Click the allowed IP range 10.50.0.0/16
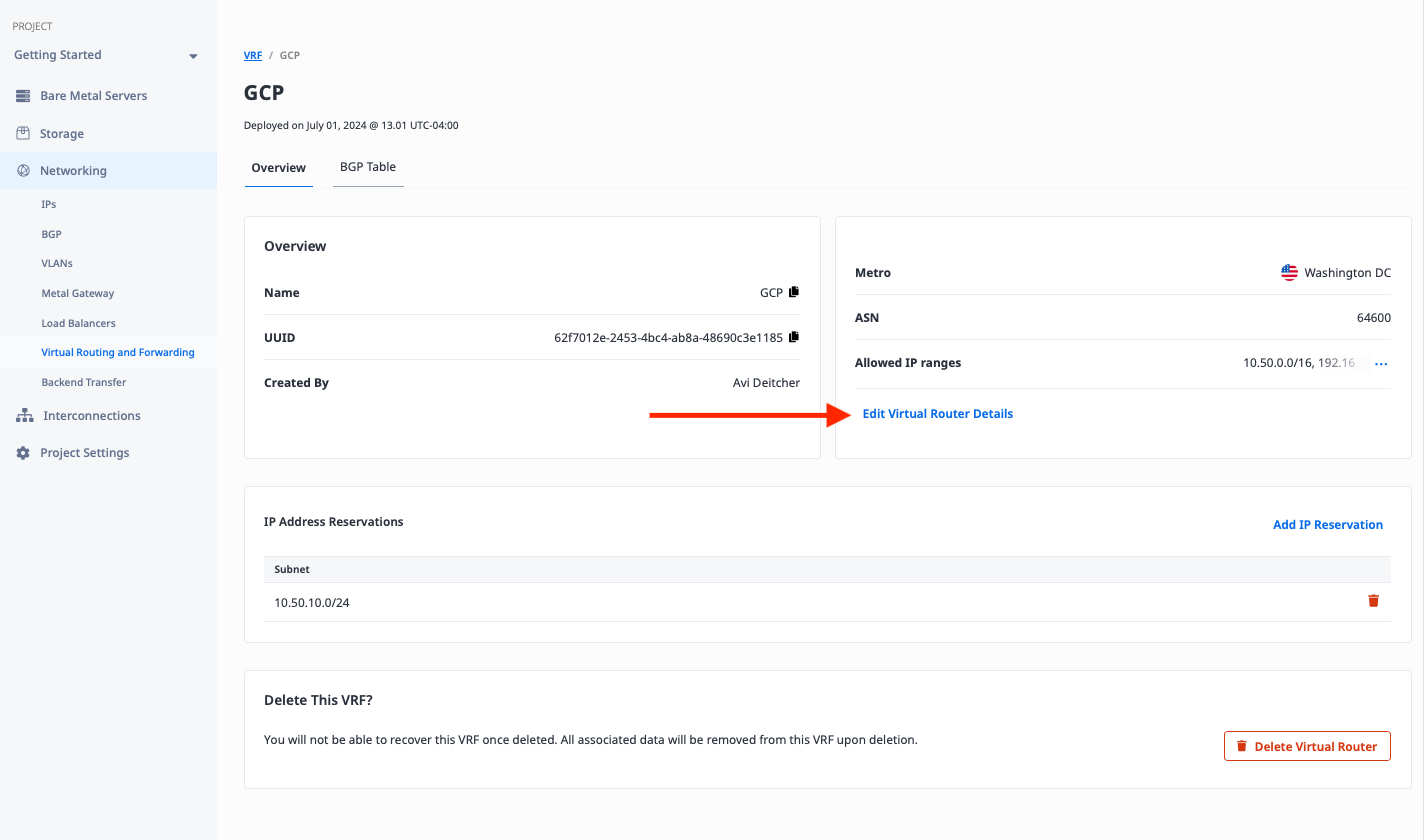 tap(1279, 363)
